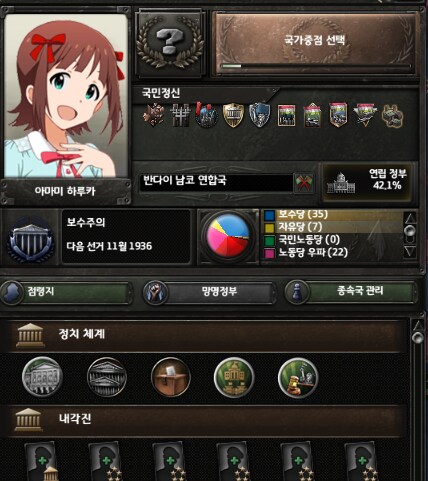Click the crossed flags rename icon
Screen dimensions: 428x481
pos(304,183)
